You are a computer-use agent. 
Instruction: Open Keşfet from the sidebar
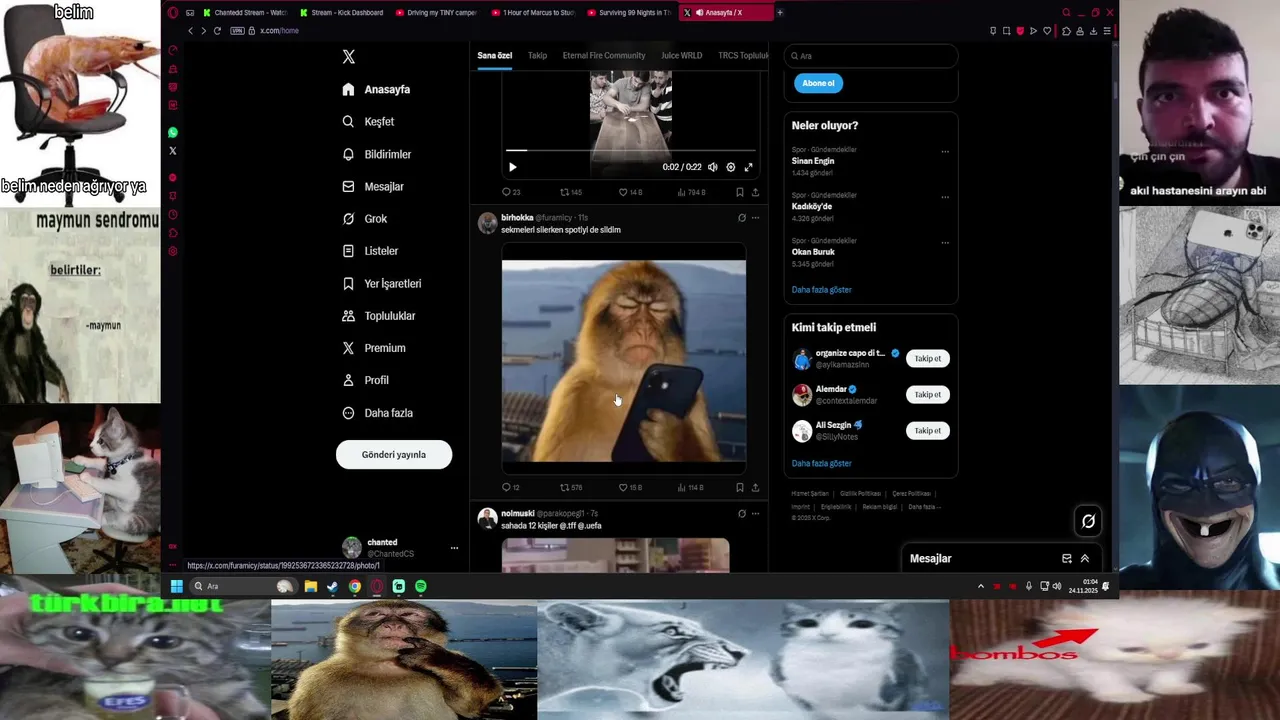pos(368,122)
